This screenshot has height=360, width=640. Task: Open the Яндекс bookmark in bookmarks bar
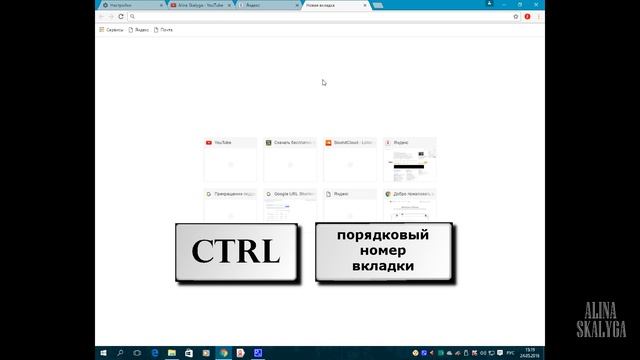[139, 30]
